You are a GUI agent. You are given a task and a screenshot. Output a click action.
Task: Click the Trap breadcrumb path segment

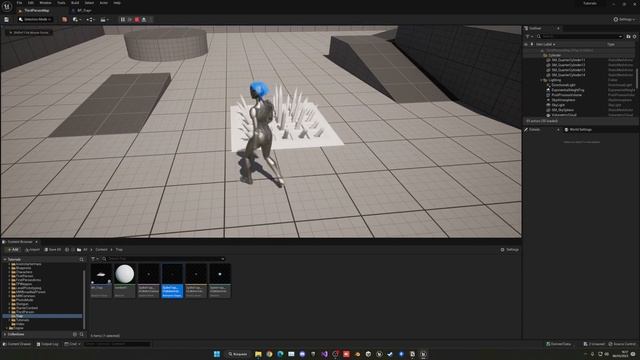pos(119,249)
